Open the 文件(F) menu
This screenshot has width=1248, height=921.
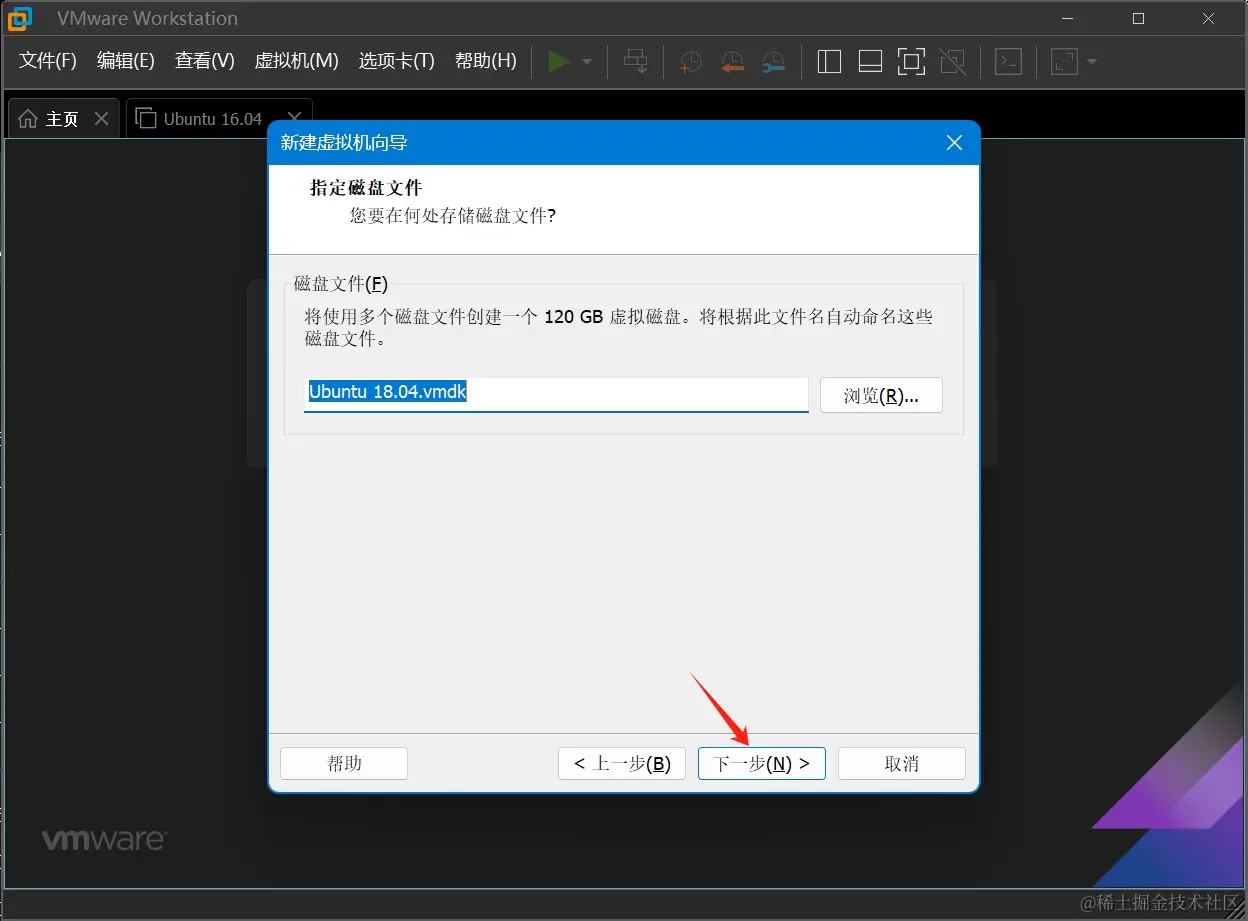point(48,61)
